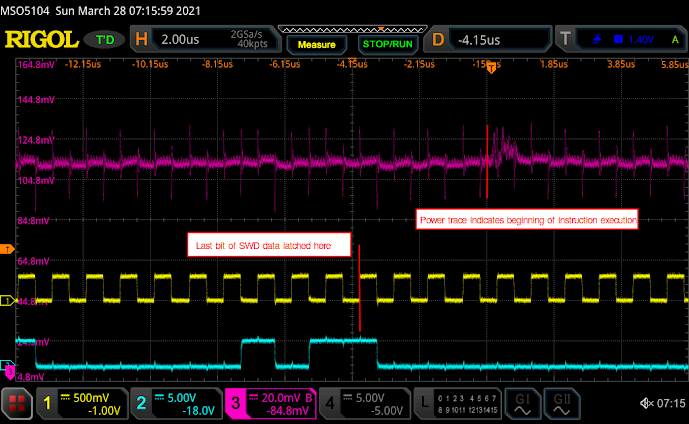Tap the orange H horizontal icon
689x424 pixels.
(141, 39)
